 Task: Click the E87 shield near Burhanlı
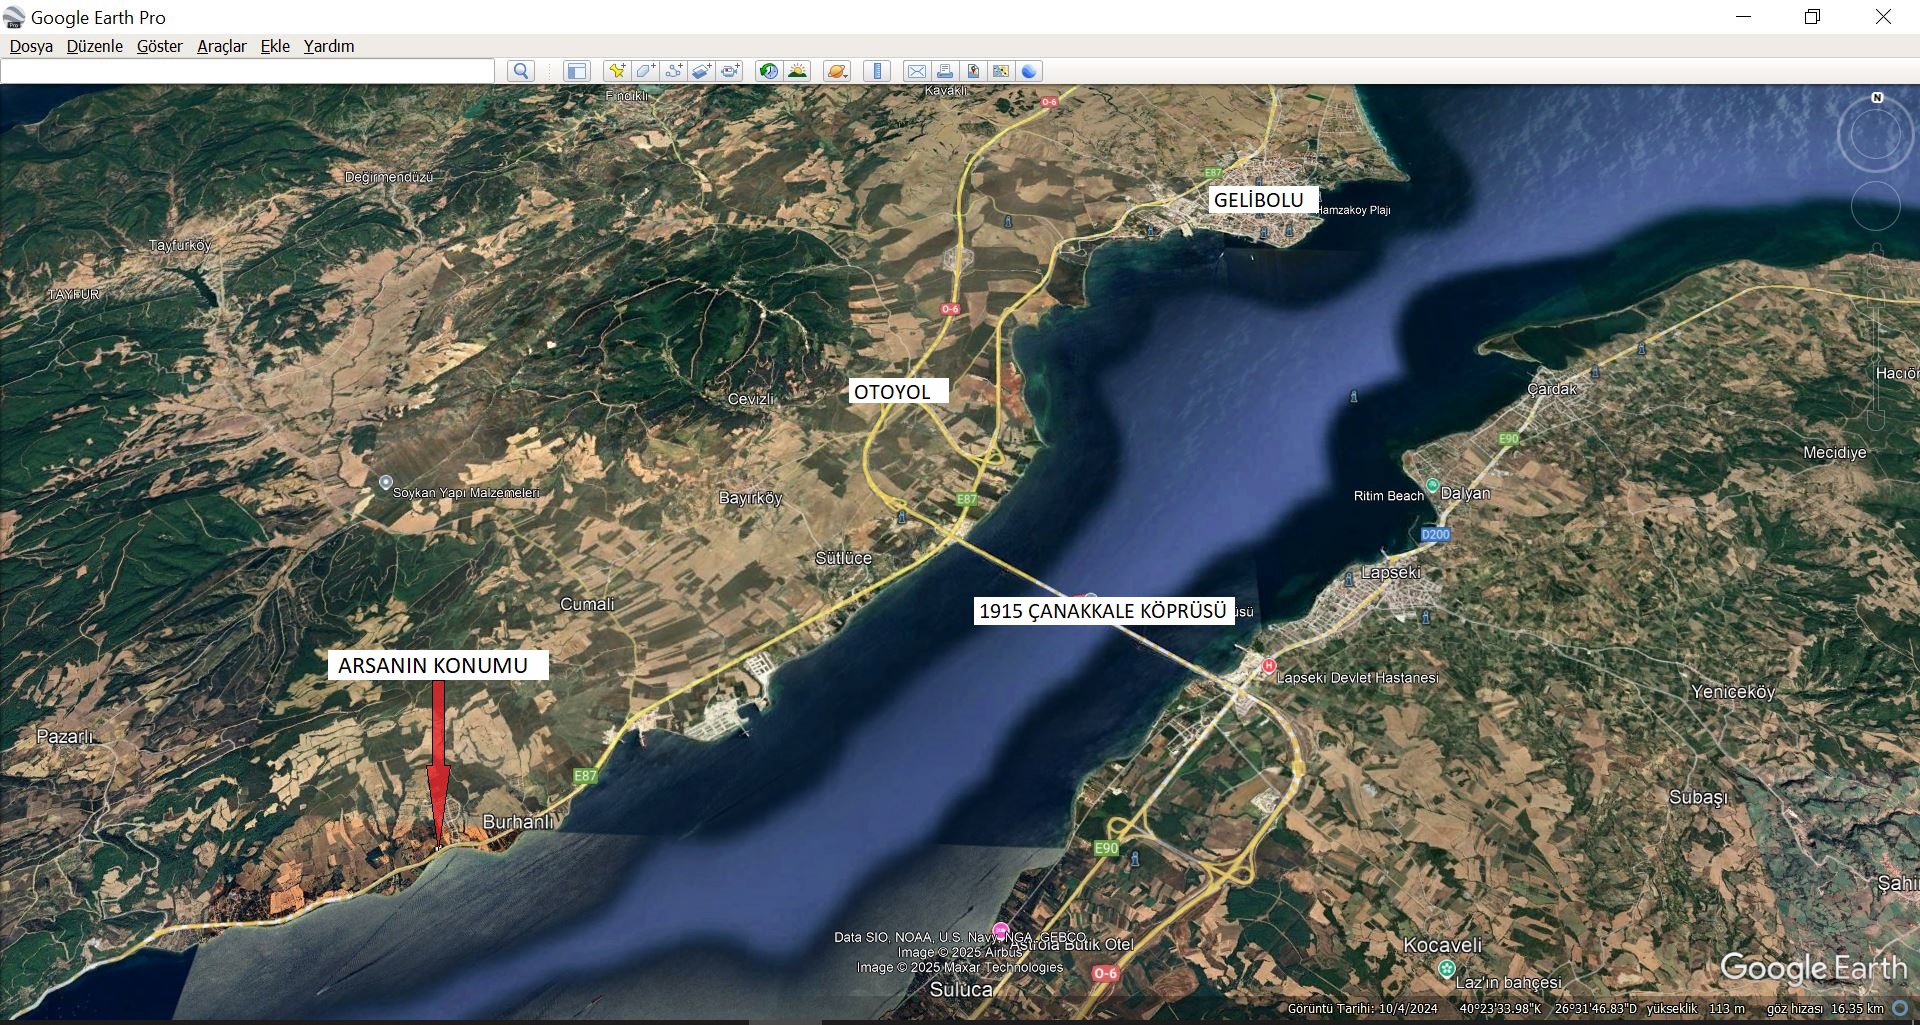pyautogui.click(x=585, y=775)
